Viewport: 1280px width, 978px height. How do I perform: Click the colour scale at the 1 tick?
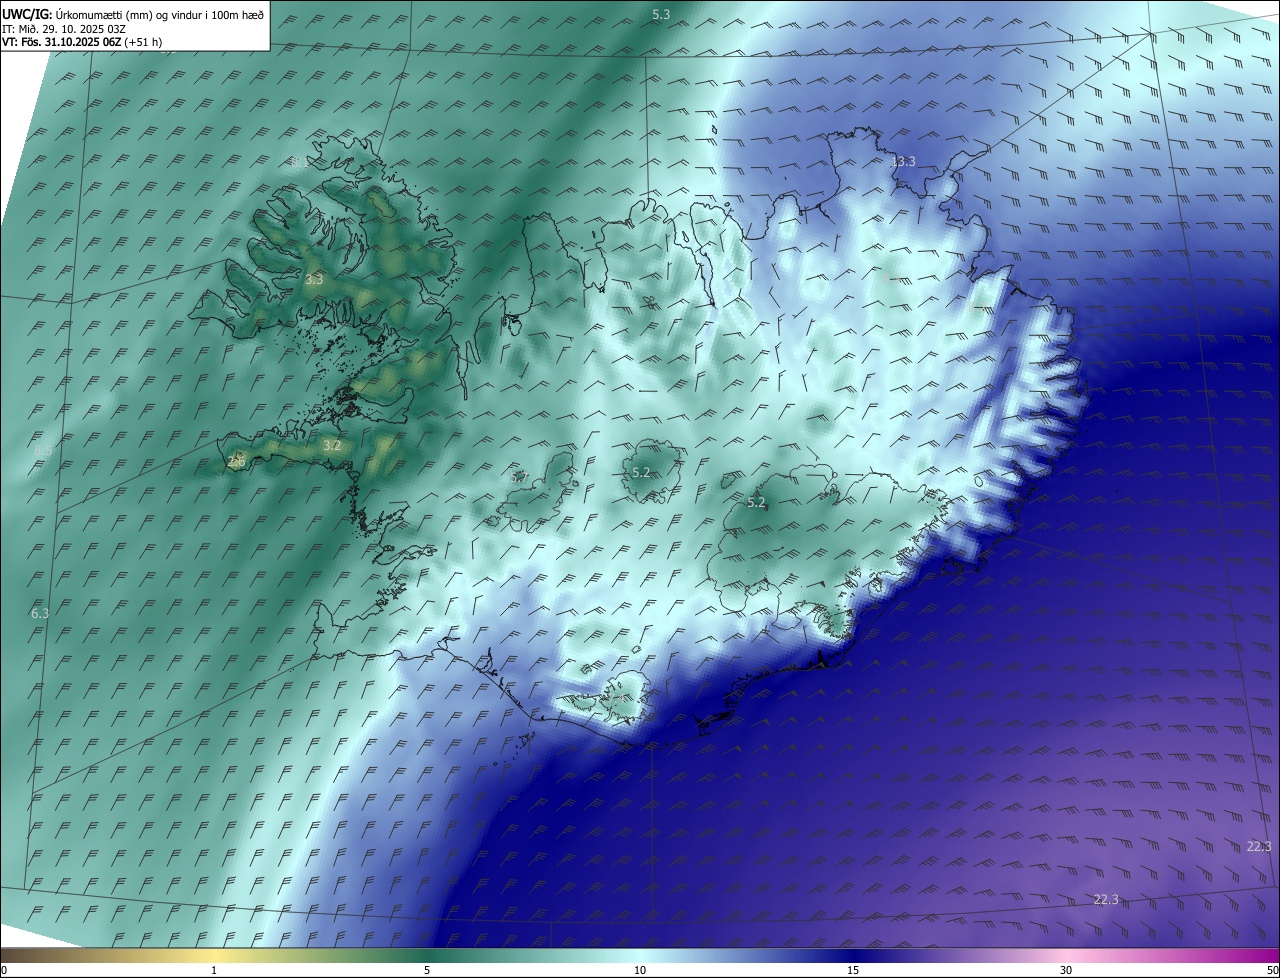tap(214, 970)
